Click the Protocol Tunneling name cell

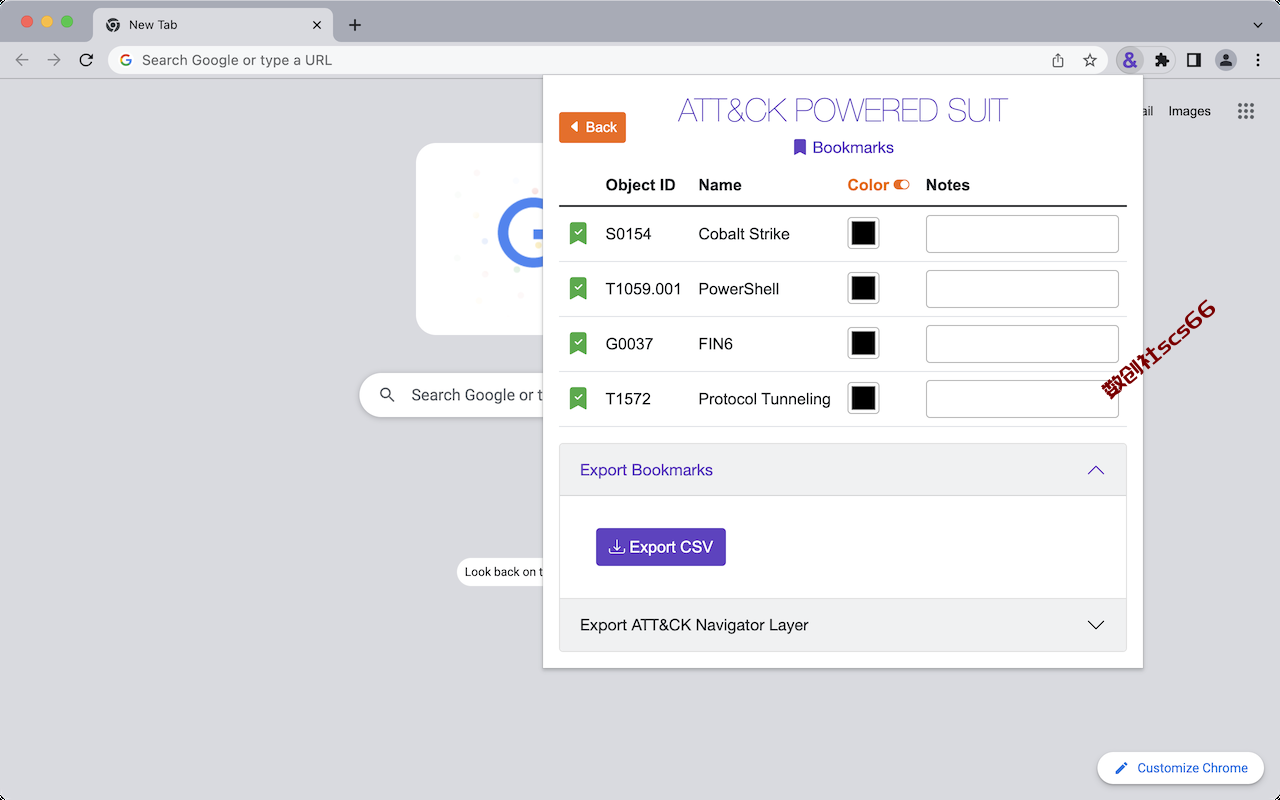click(764, 399)
